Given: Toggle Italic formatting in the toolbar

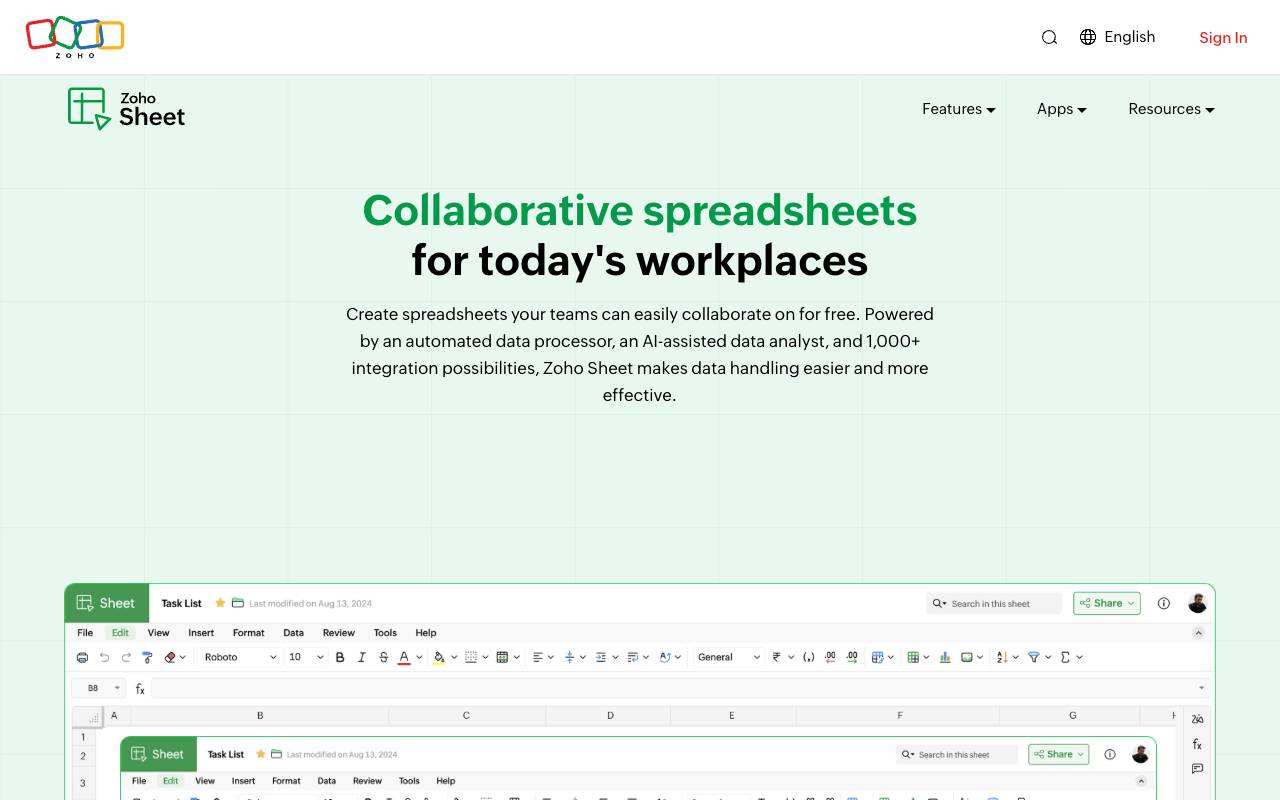Looking at the screenshot, I should (362, 657).
